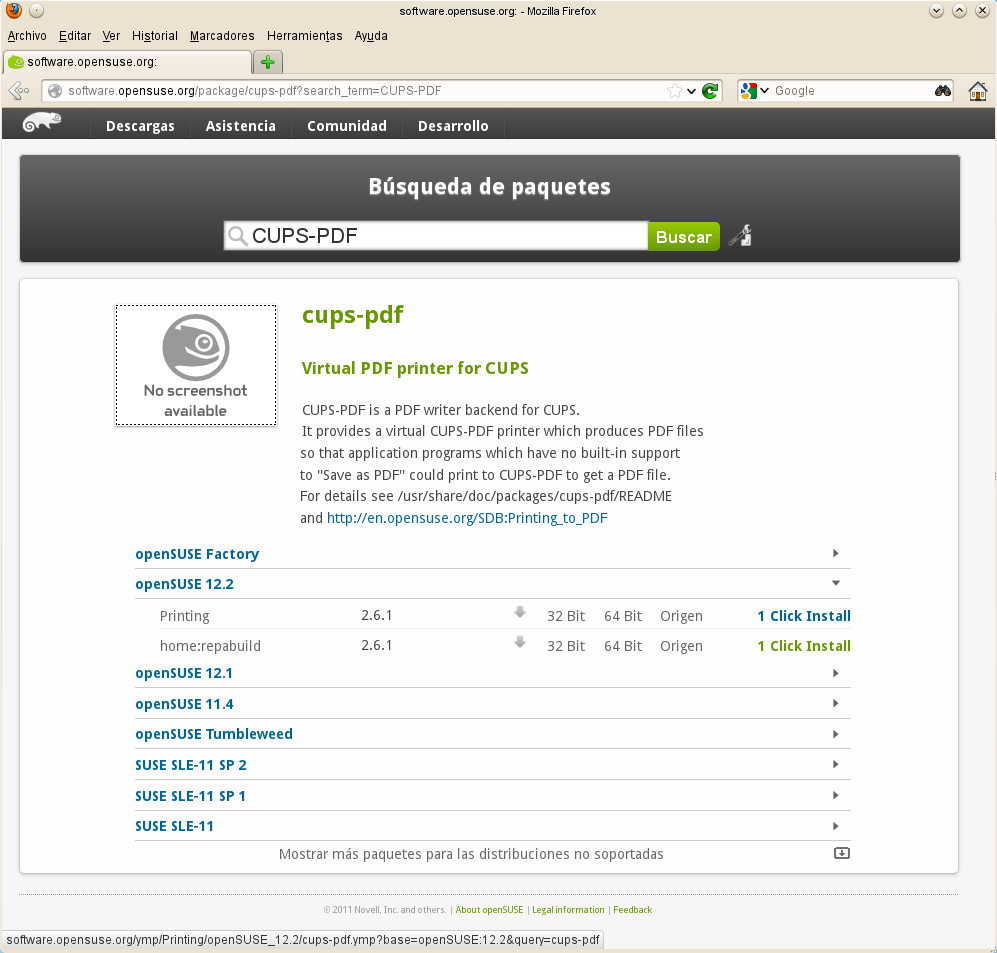Click the openSUSE Tumbleweed heading
The width and height of the screenshot is (997, 953).
pyautogui.click(x=214, y=734)
